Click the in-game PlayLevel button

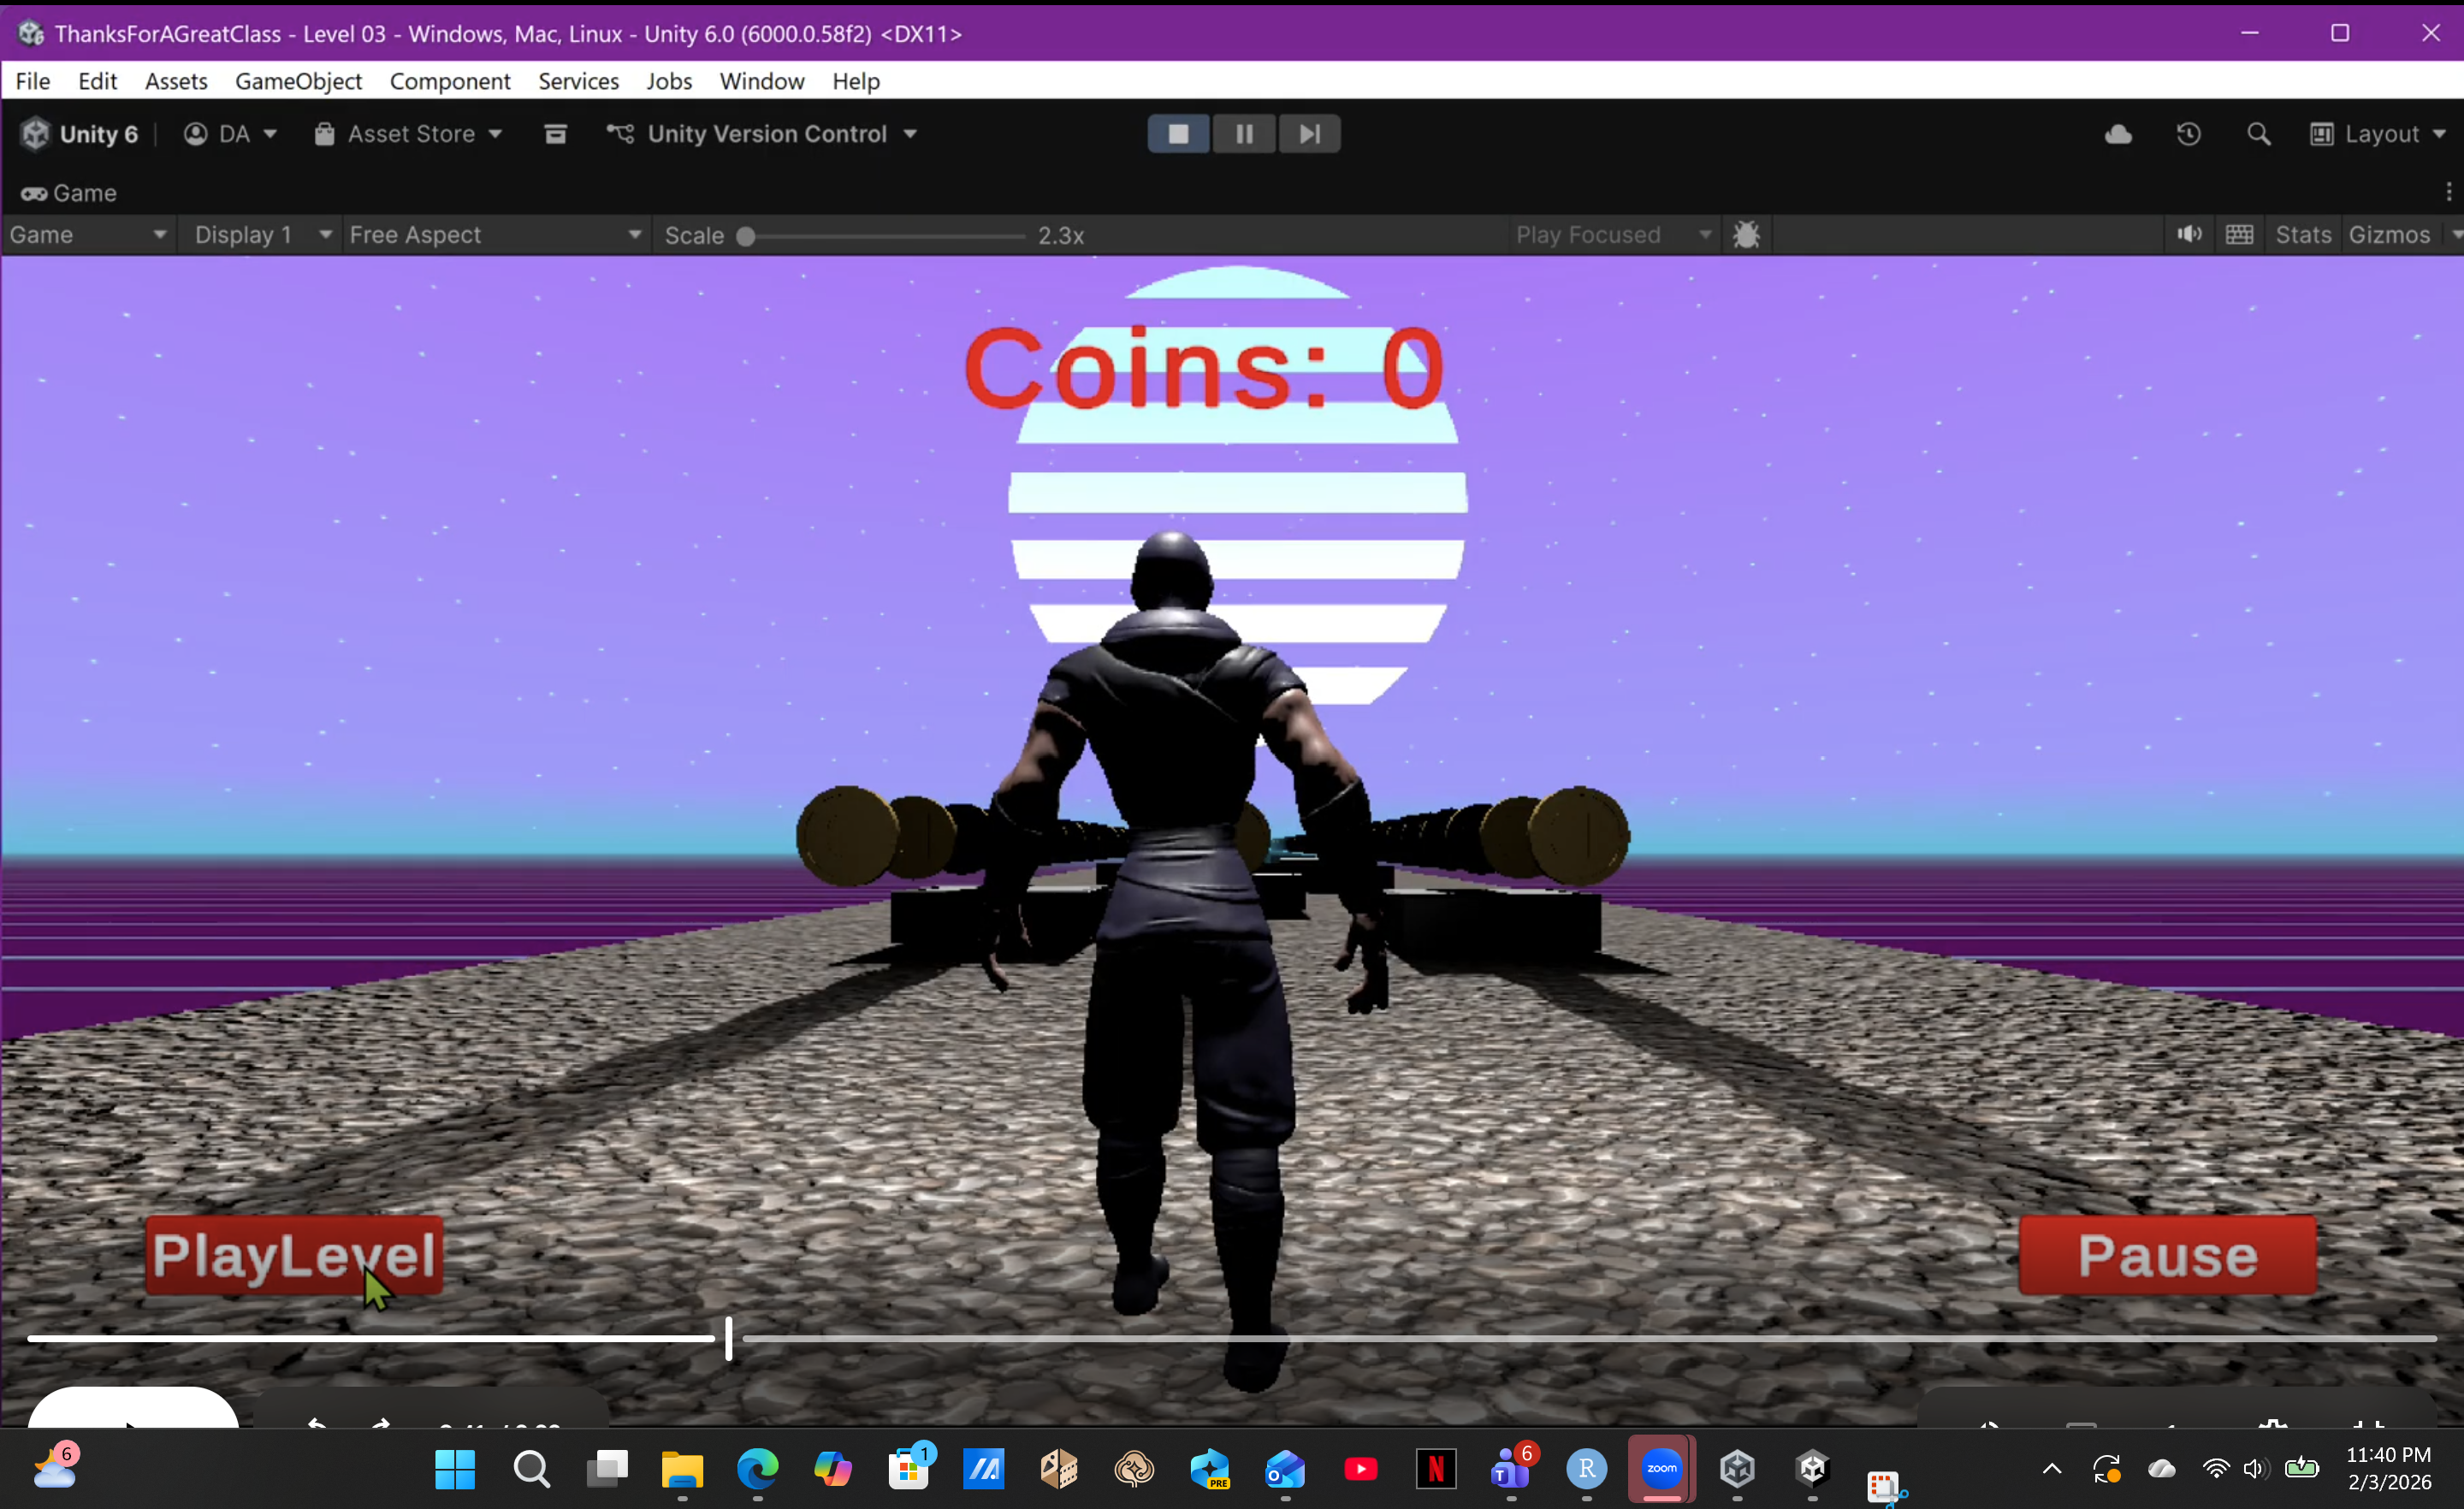point(294,1255)
